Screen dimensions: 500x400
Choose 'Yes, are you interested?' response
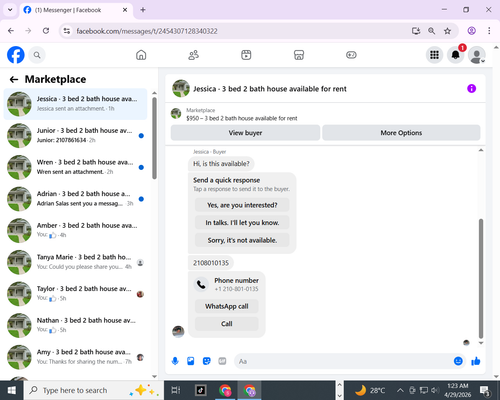coord(242,205)
